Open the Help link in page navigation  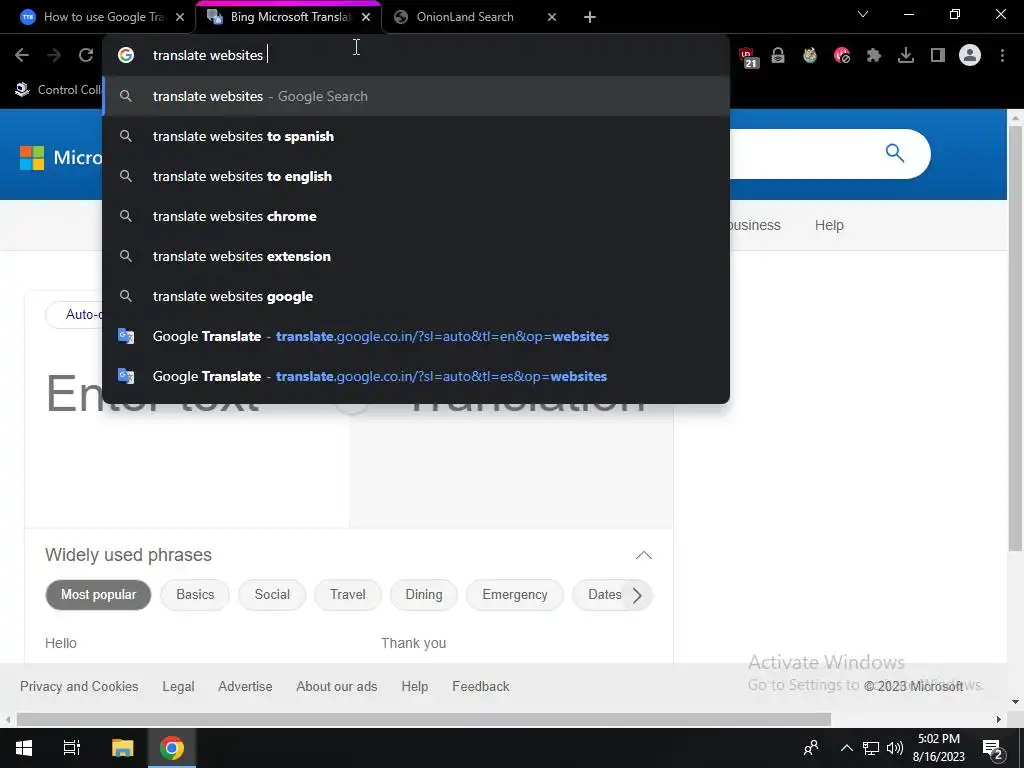829,225
